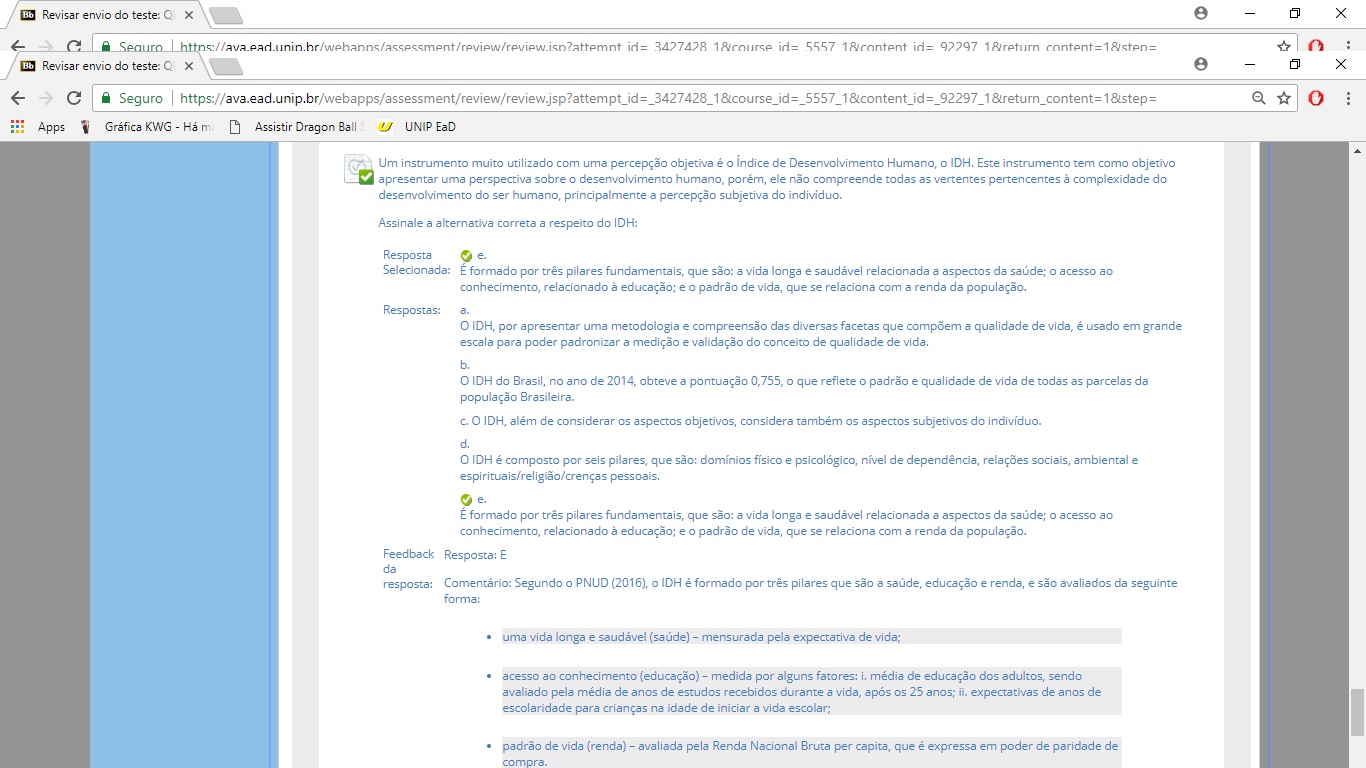Viewport: 1366px width, 768px height.
Task: Bookmark this page with the star icon
Action: pyautogui.click(x=1284, y=98)
